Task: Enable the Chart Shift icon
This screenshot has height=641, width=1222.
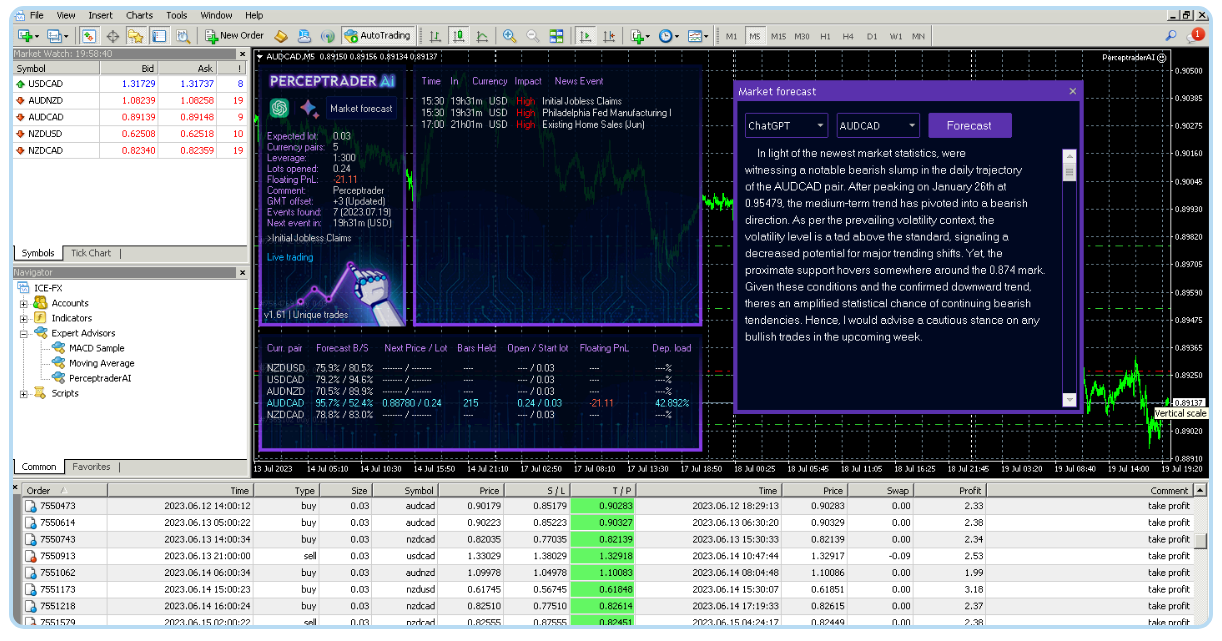Action: (608, 36)
